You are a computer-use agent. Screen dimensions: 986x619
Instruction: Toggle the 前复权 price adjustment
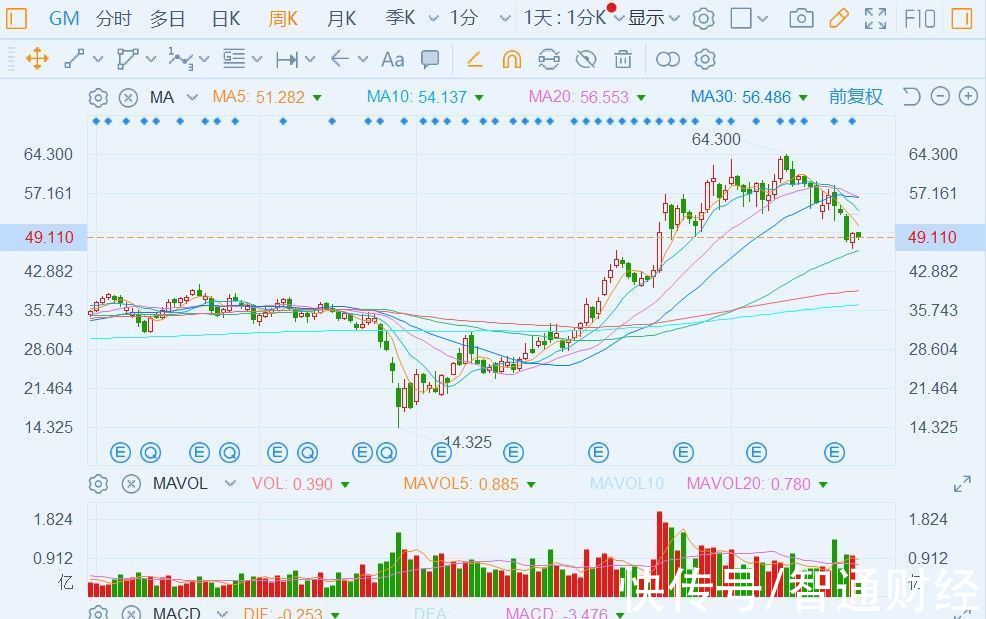[x=855, y=97]
